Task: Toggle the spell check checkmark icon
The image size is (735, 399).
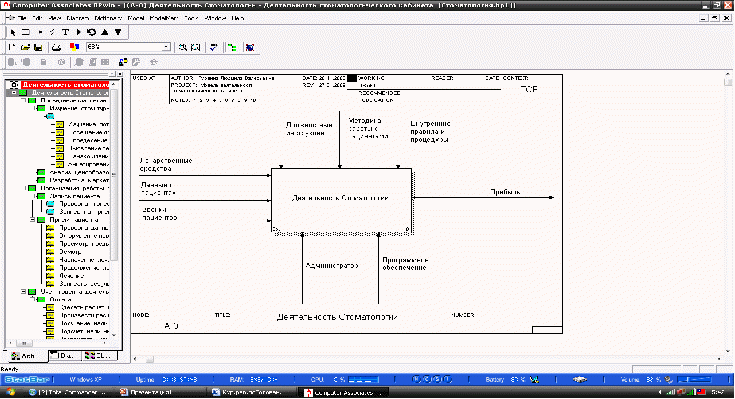Action: click(x=213, y=47)
